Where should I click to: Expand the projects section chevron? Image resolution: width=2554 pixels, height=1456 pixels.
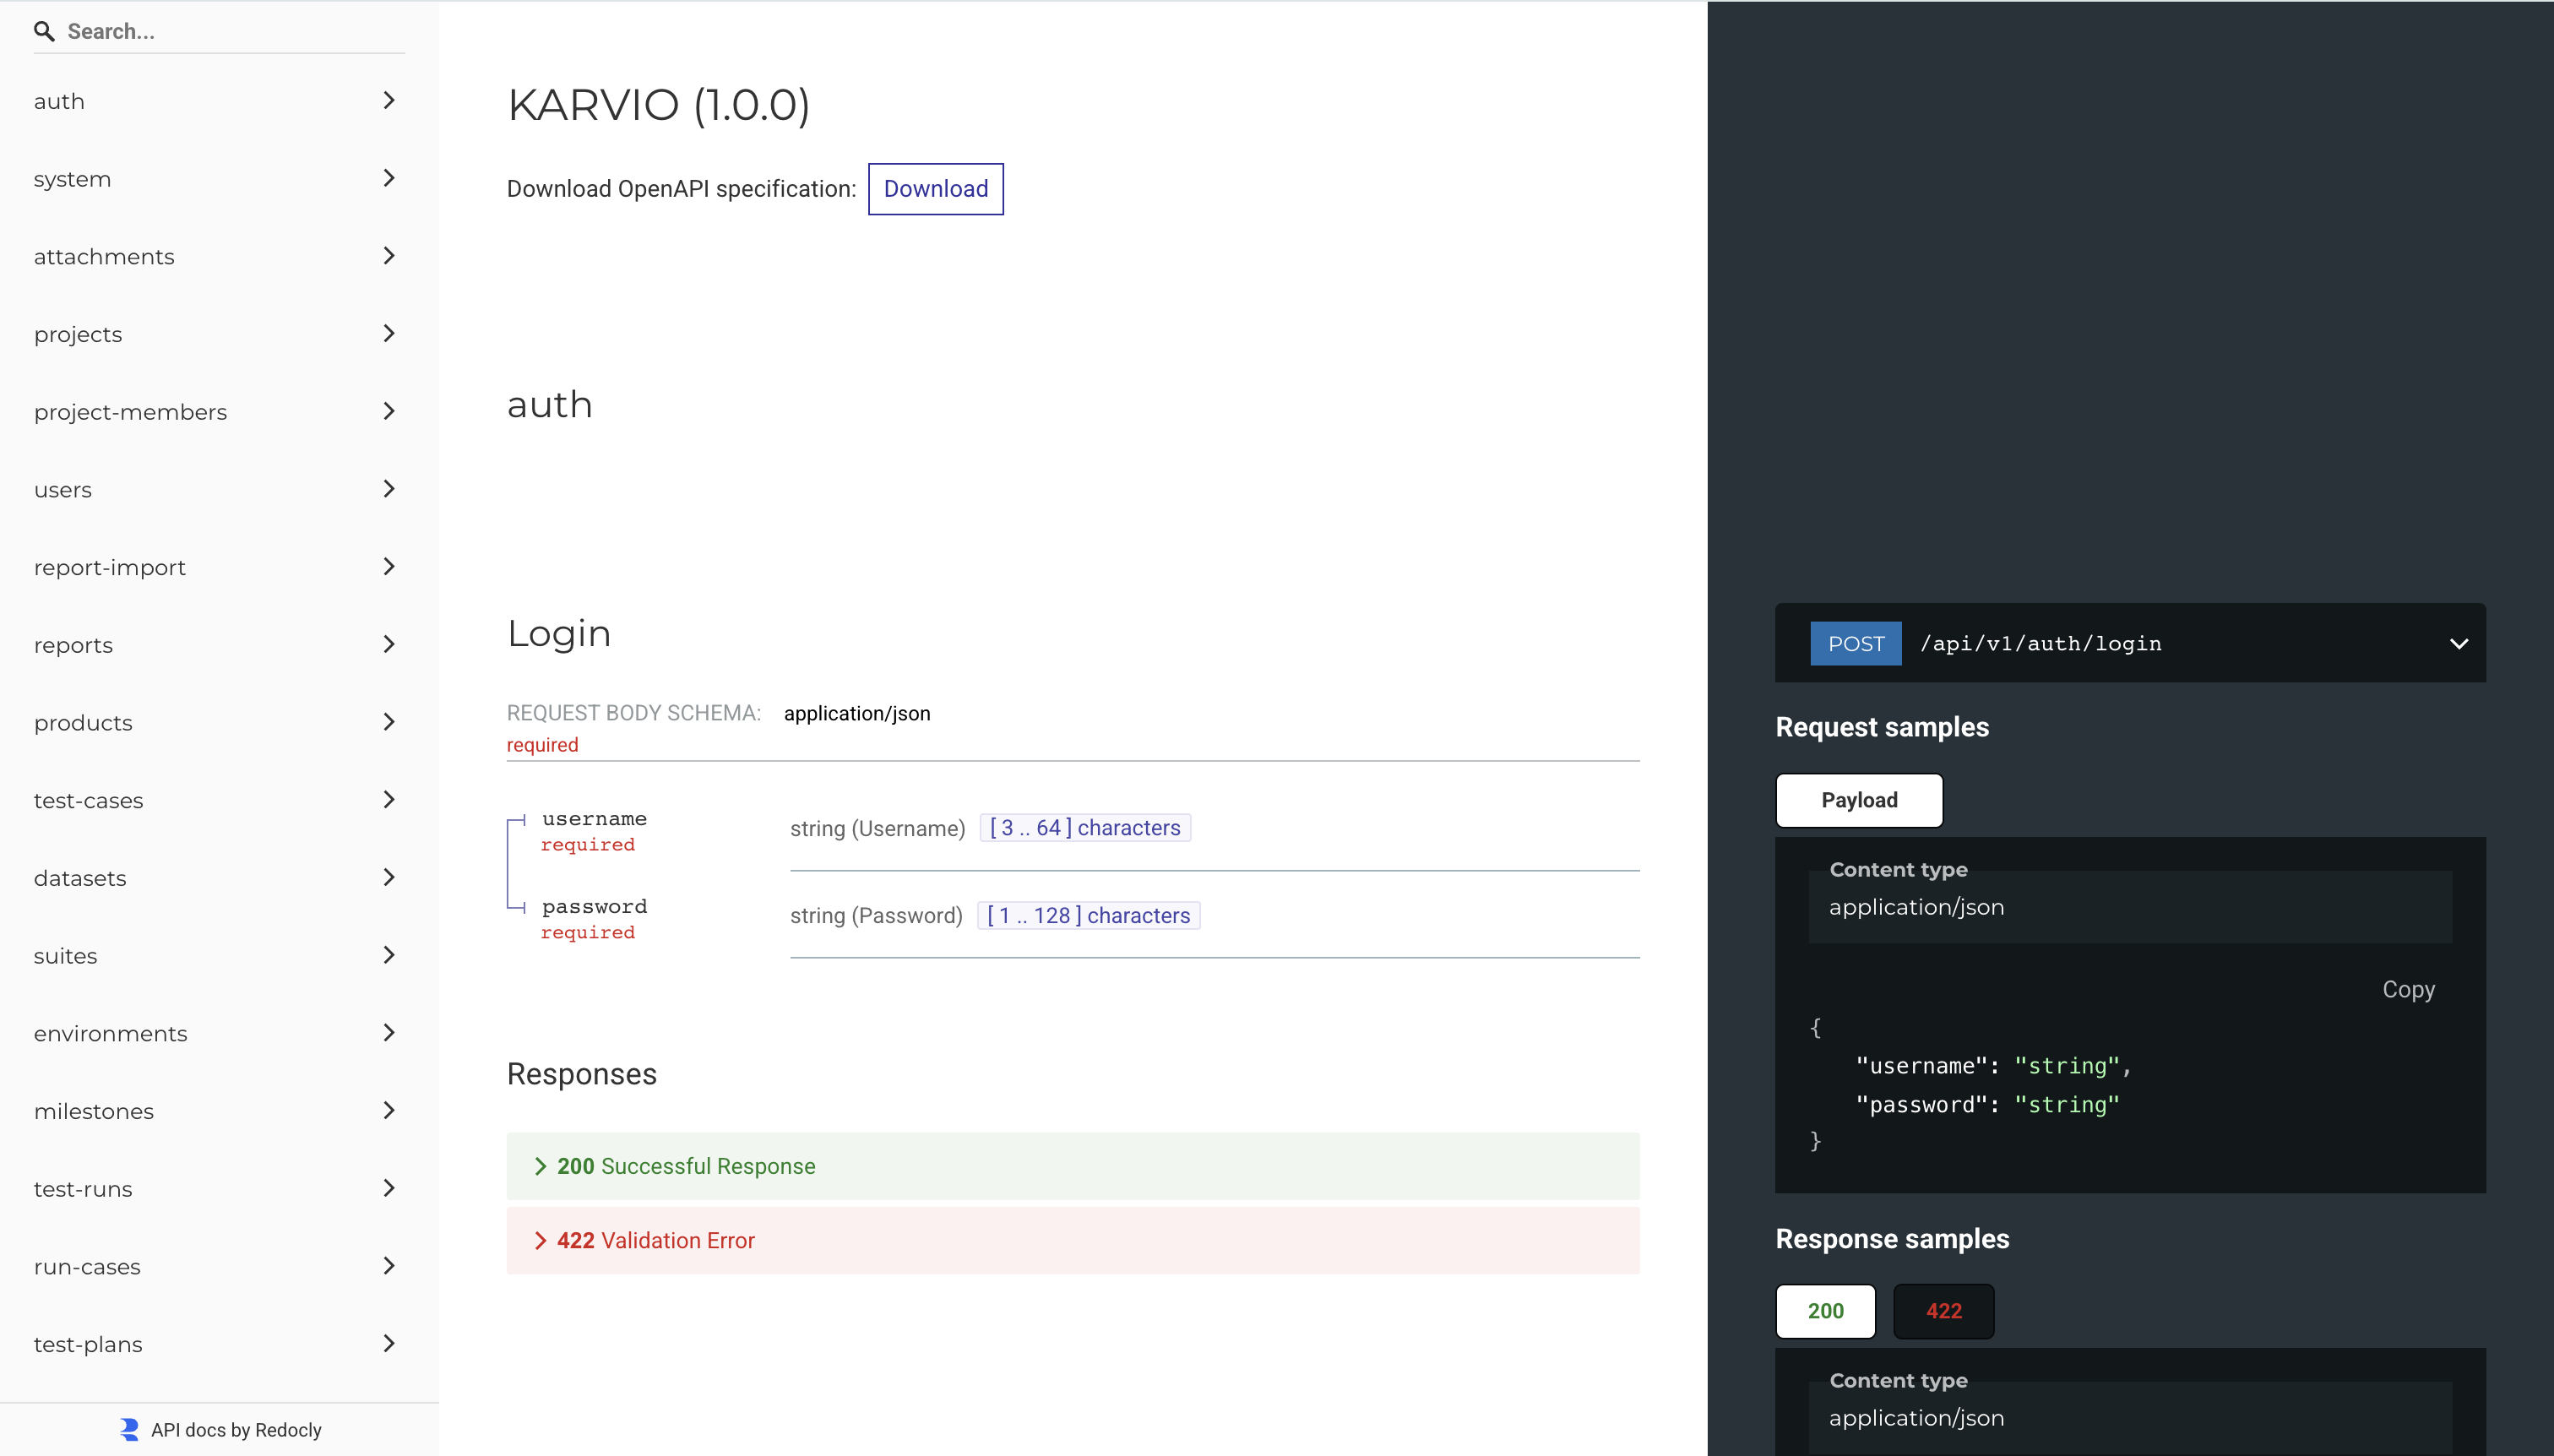pyautogui.click(x=389, y=333)
